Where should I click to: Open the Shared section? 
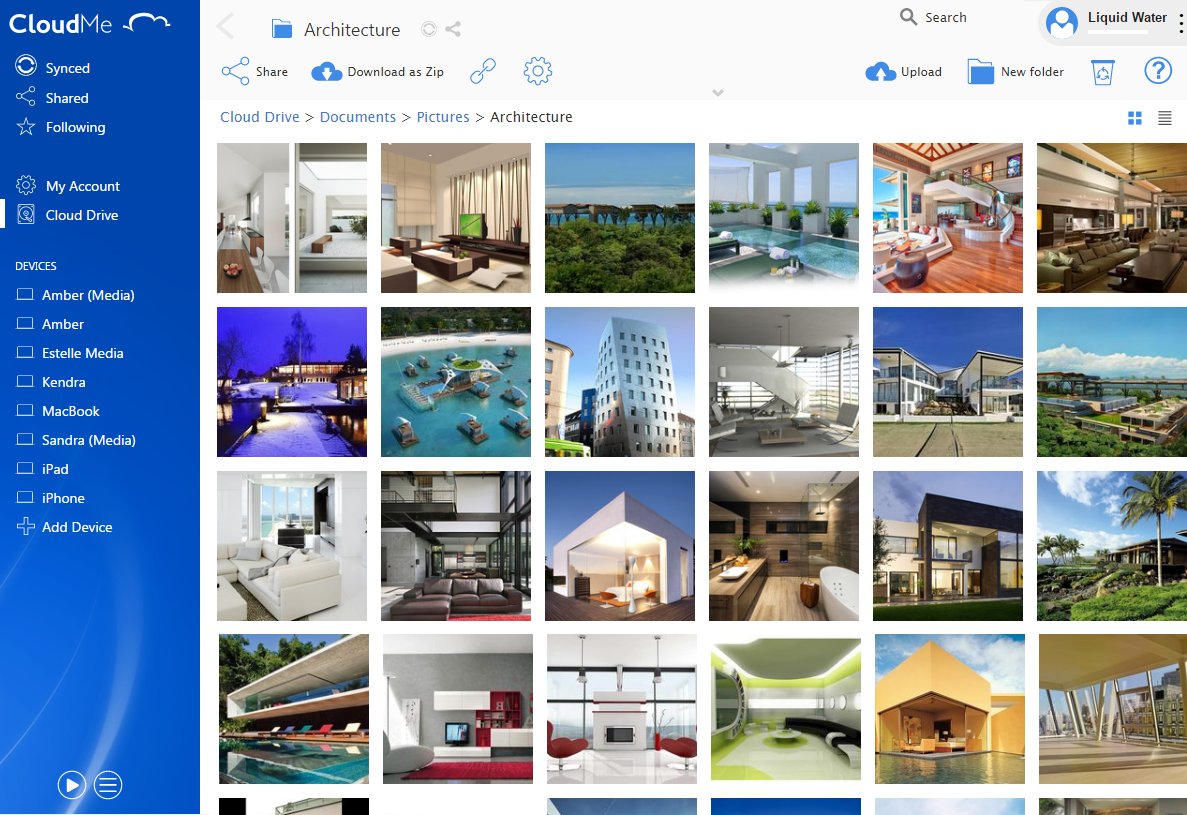[52, 98]
